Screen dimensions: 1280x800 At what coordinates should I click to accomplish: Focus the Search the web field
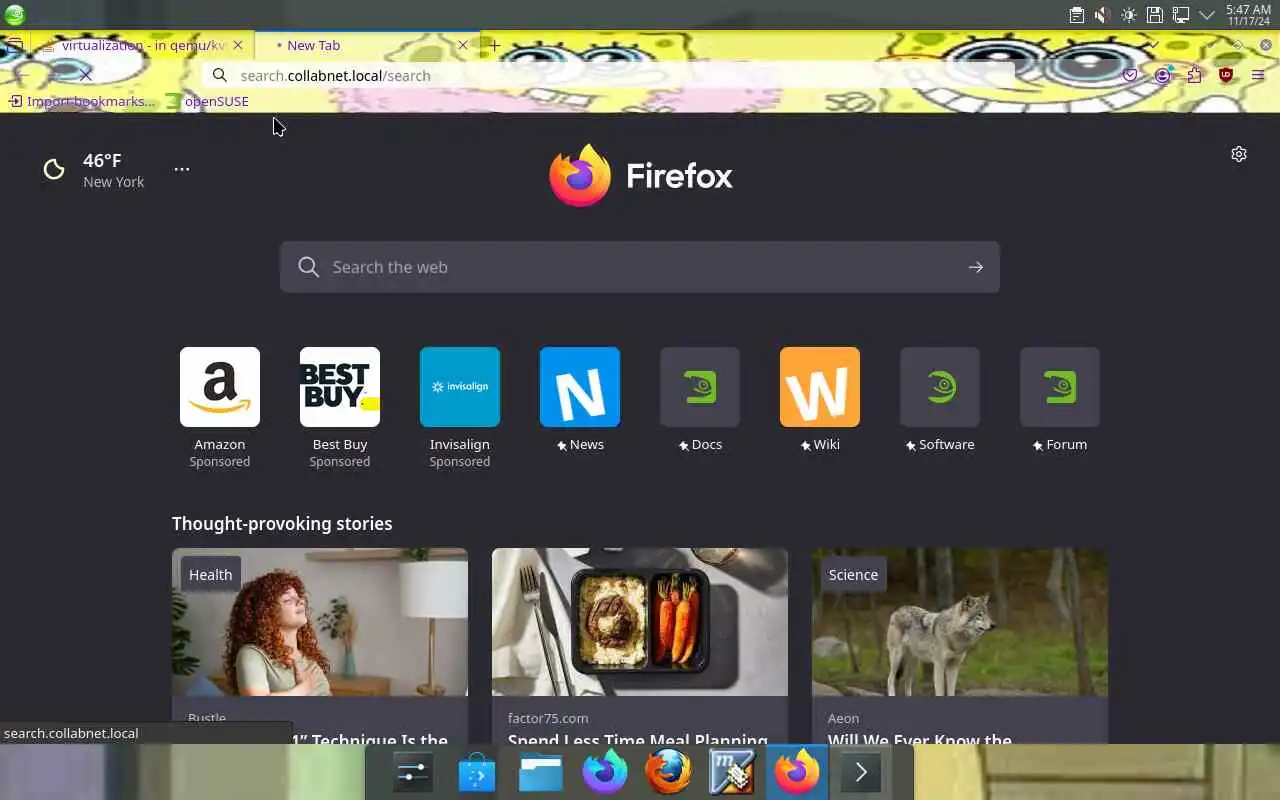tap(640, 267)
